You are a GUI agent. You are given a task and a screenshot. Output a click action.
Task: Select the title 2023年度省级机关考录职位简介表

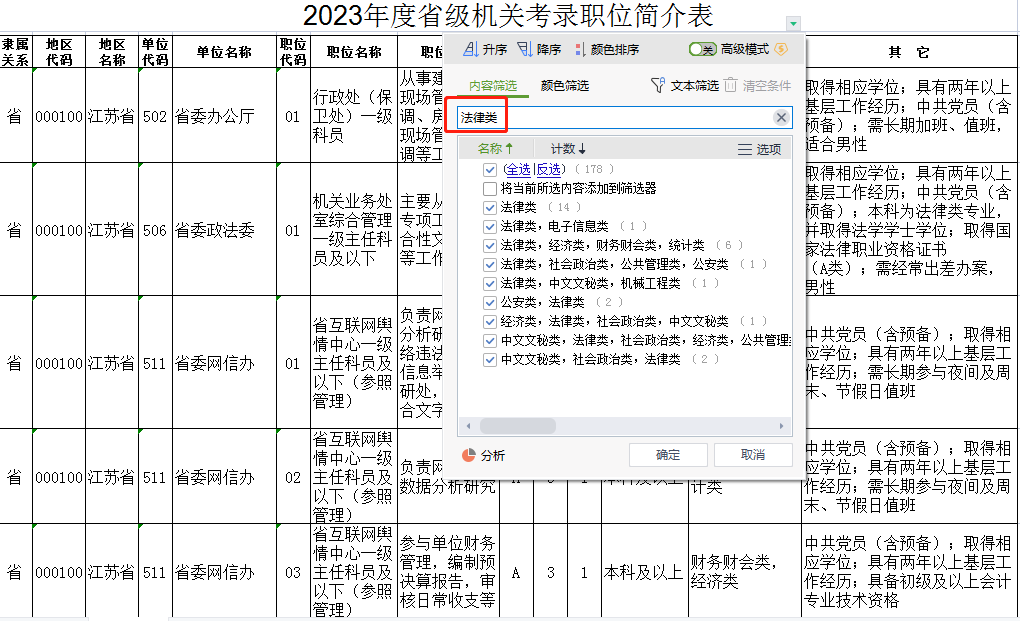(x=508, y=16)
